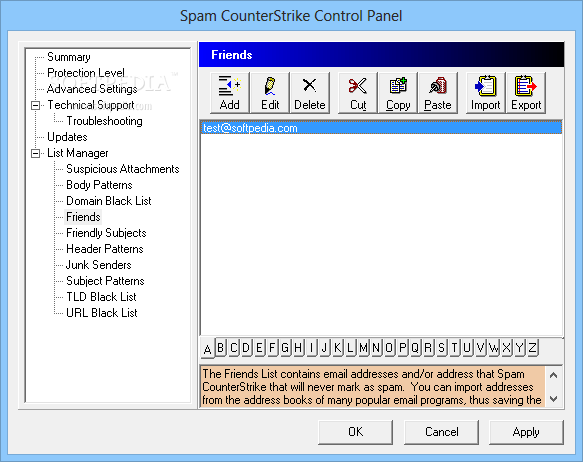
Task: Click the Edit pencil icon
Action: click(270, 93)
